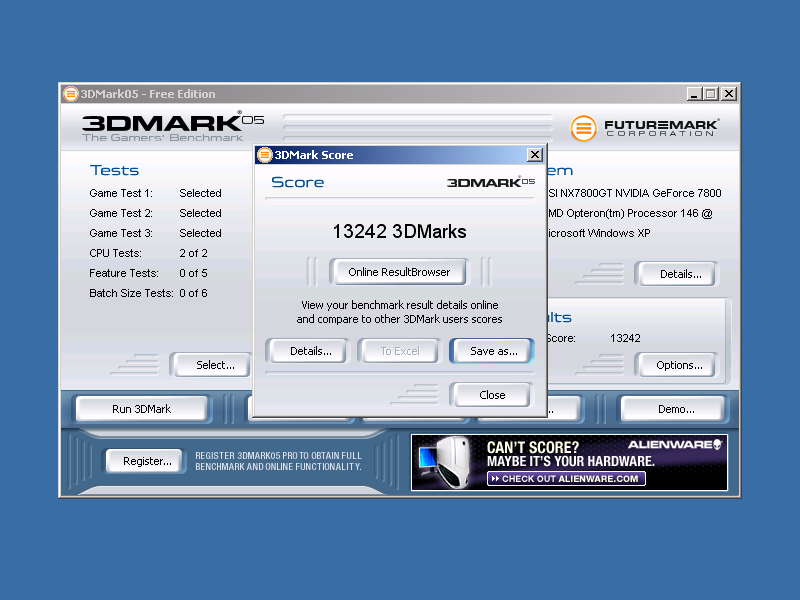Click 'View your benchmark result details online' text
Viewport: 800px width, 600px height.
click(399, 305)
